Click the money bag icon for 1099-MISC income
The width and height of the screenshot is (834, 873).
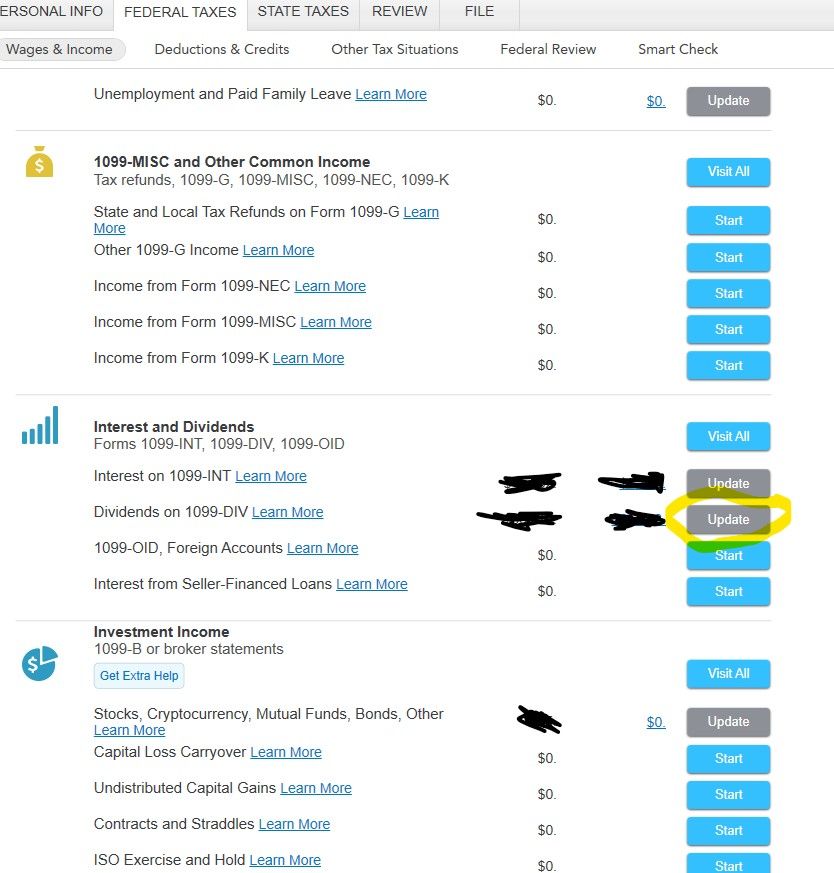pyautogui.click(x=40, y=162)
